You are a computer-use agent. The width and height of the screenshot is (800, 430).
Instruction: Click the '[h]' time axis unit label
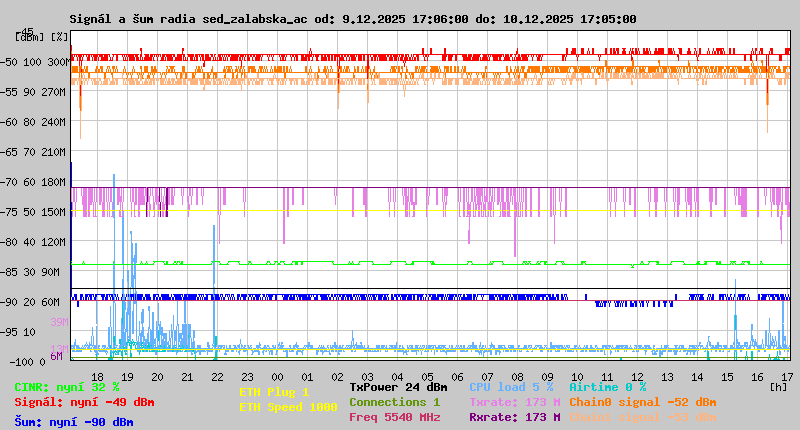(779, 387)
